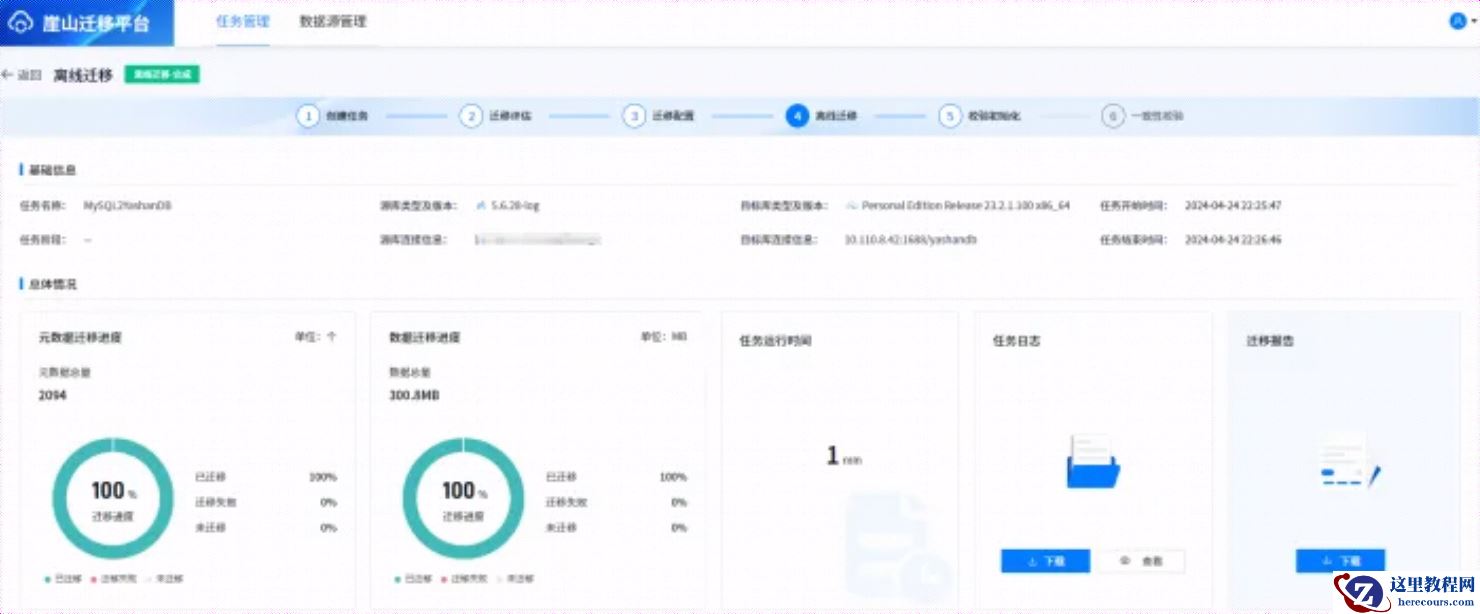View the task log with 查看 button

point(1141,561)
